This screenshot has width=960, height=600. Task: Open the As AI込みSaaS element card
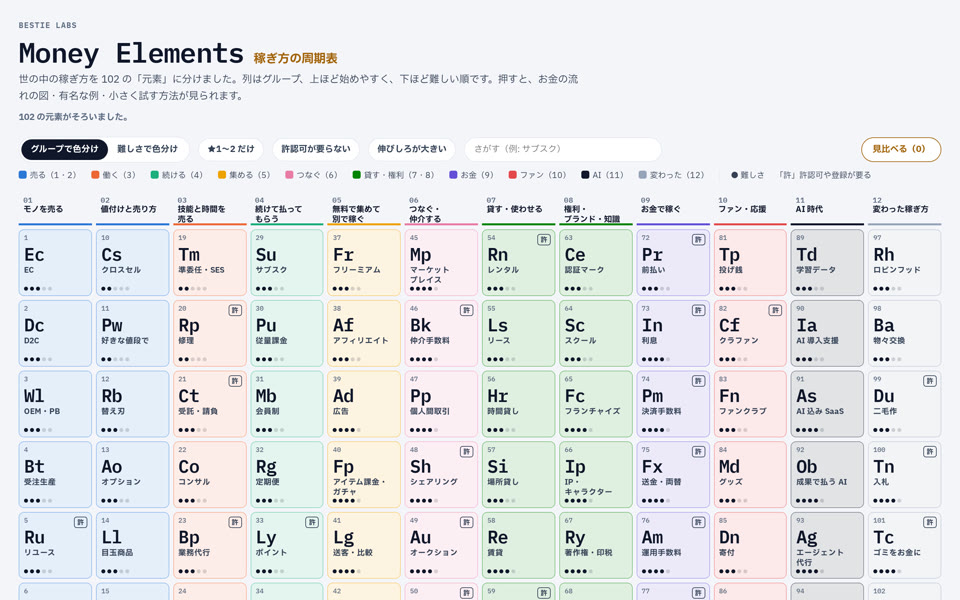827,404
